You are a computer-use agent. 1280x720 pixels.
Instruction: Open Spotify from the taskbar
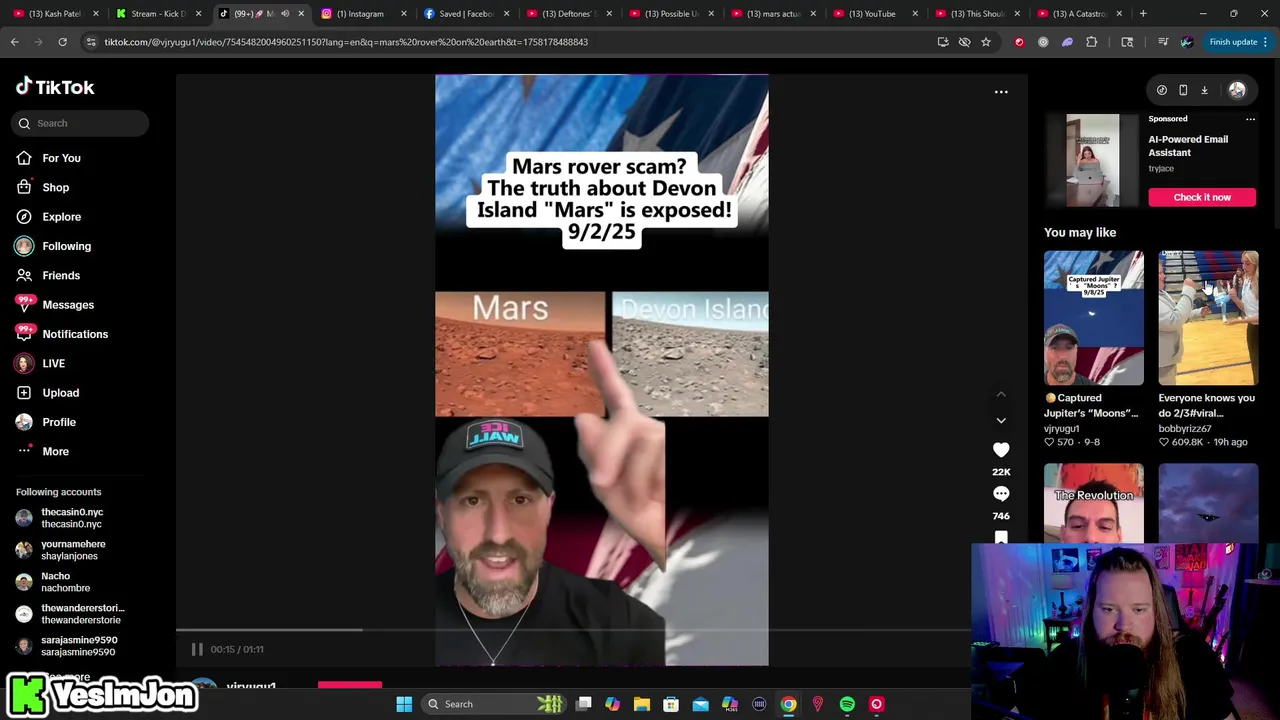point(847,704)
